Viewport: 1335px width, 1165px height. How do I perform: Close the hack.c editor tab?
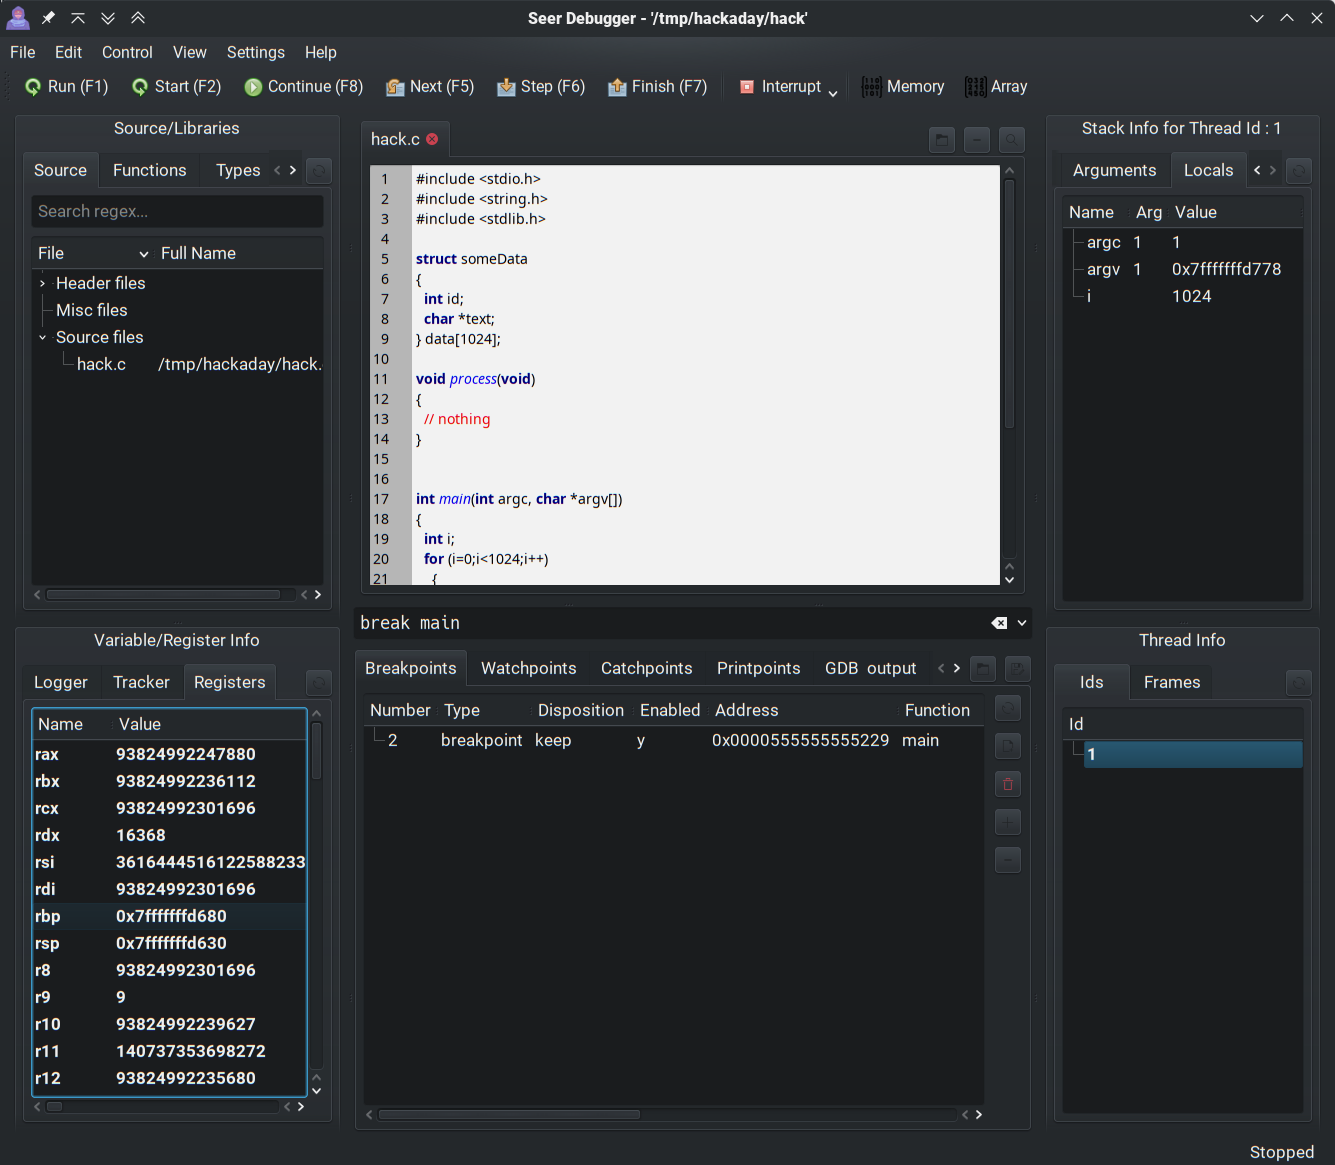click(432, 139)
